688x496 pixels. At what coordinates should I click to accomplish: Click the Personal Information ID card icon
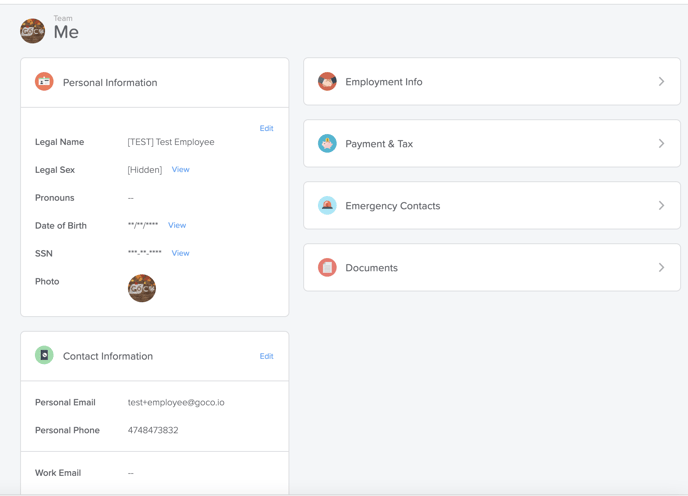tap(44, 82)
